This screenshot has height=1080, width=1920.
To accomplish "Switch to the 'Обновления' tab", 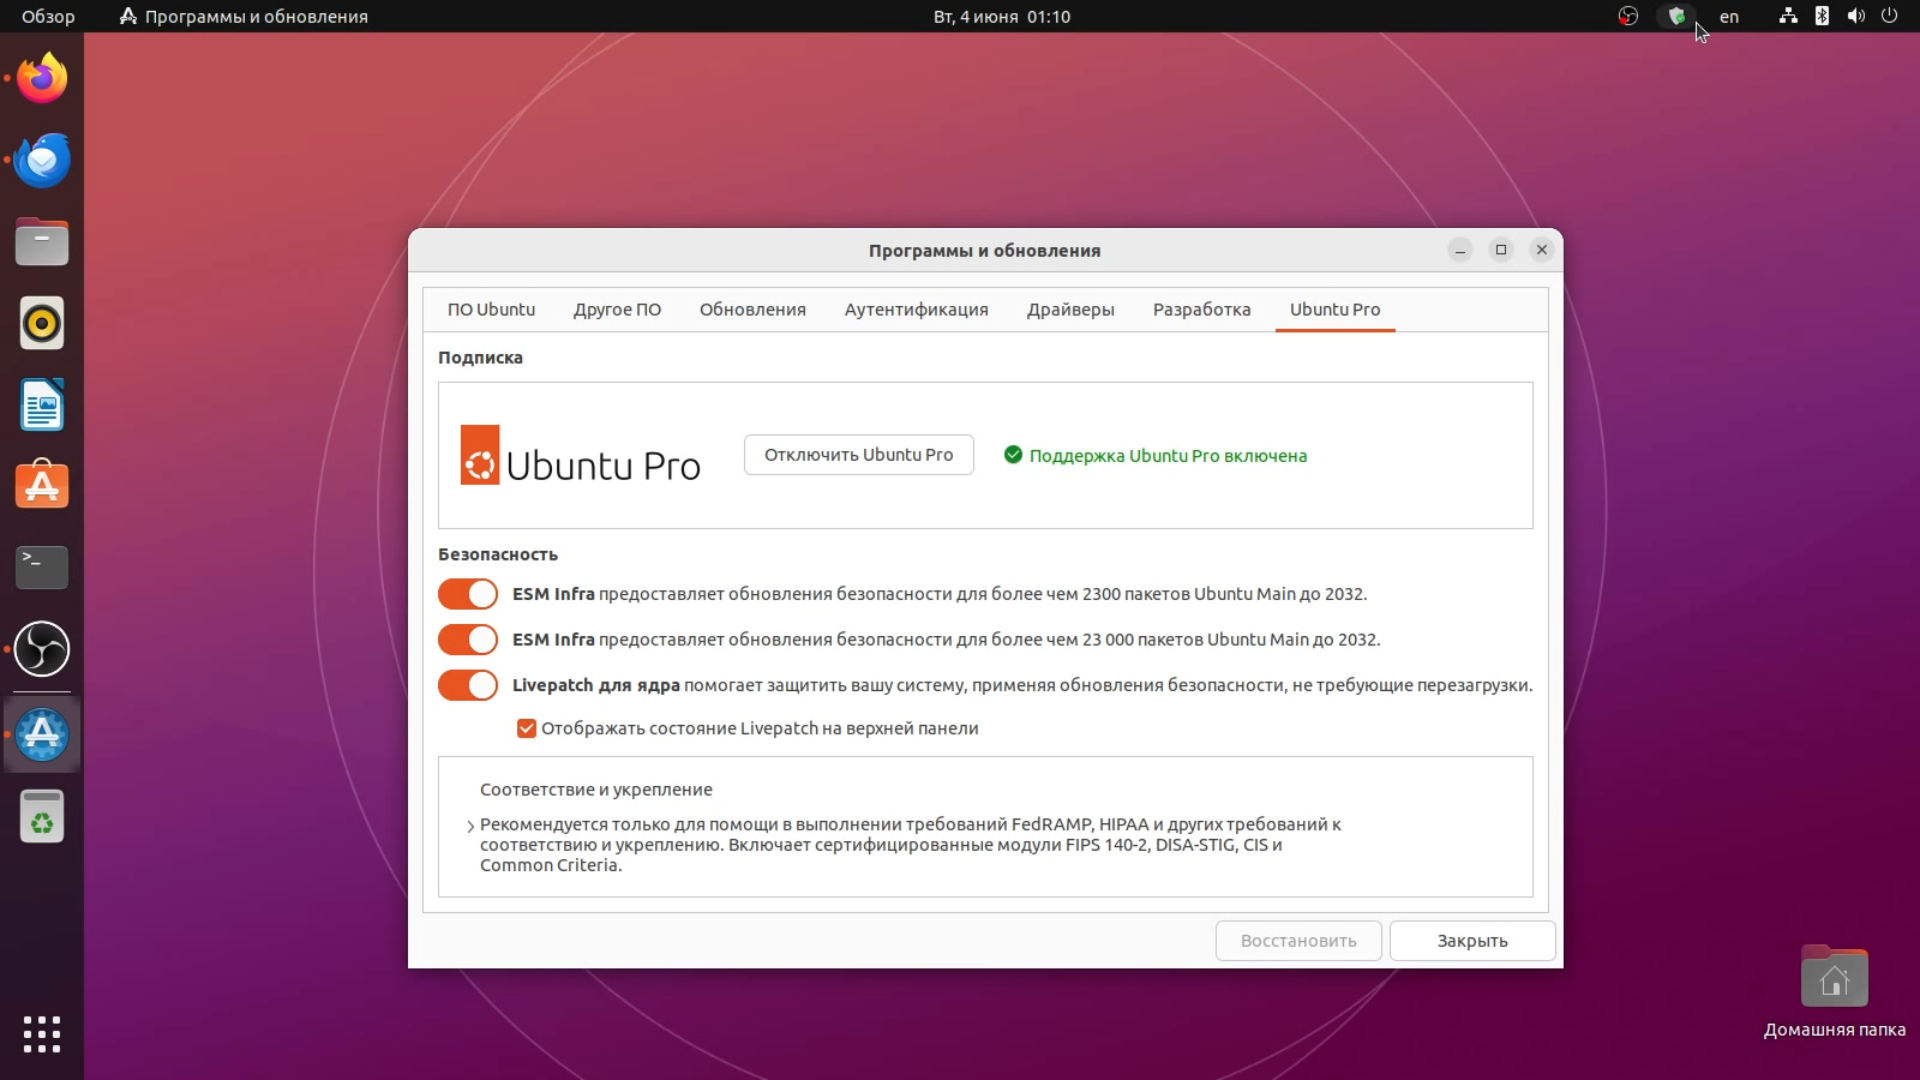I will click(752, 310).
